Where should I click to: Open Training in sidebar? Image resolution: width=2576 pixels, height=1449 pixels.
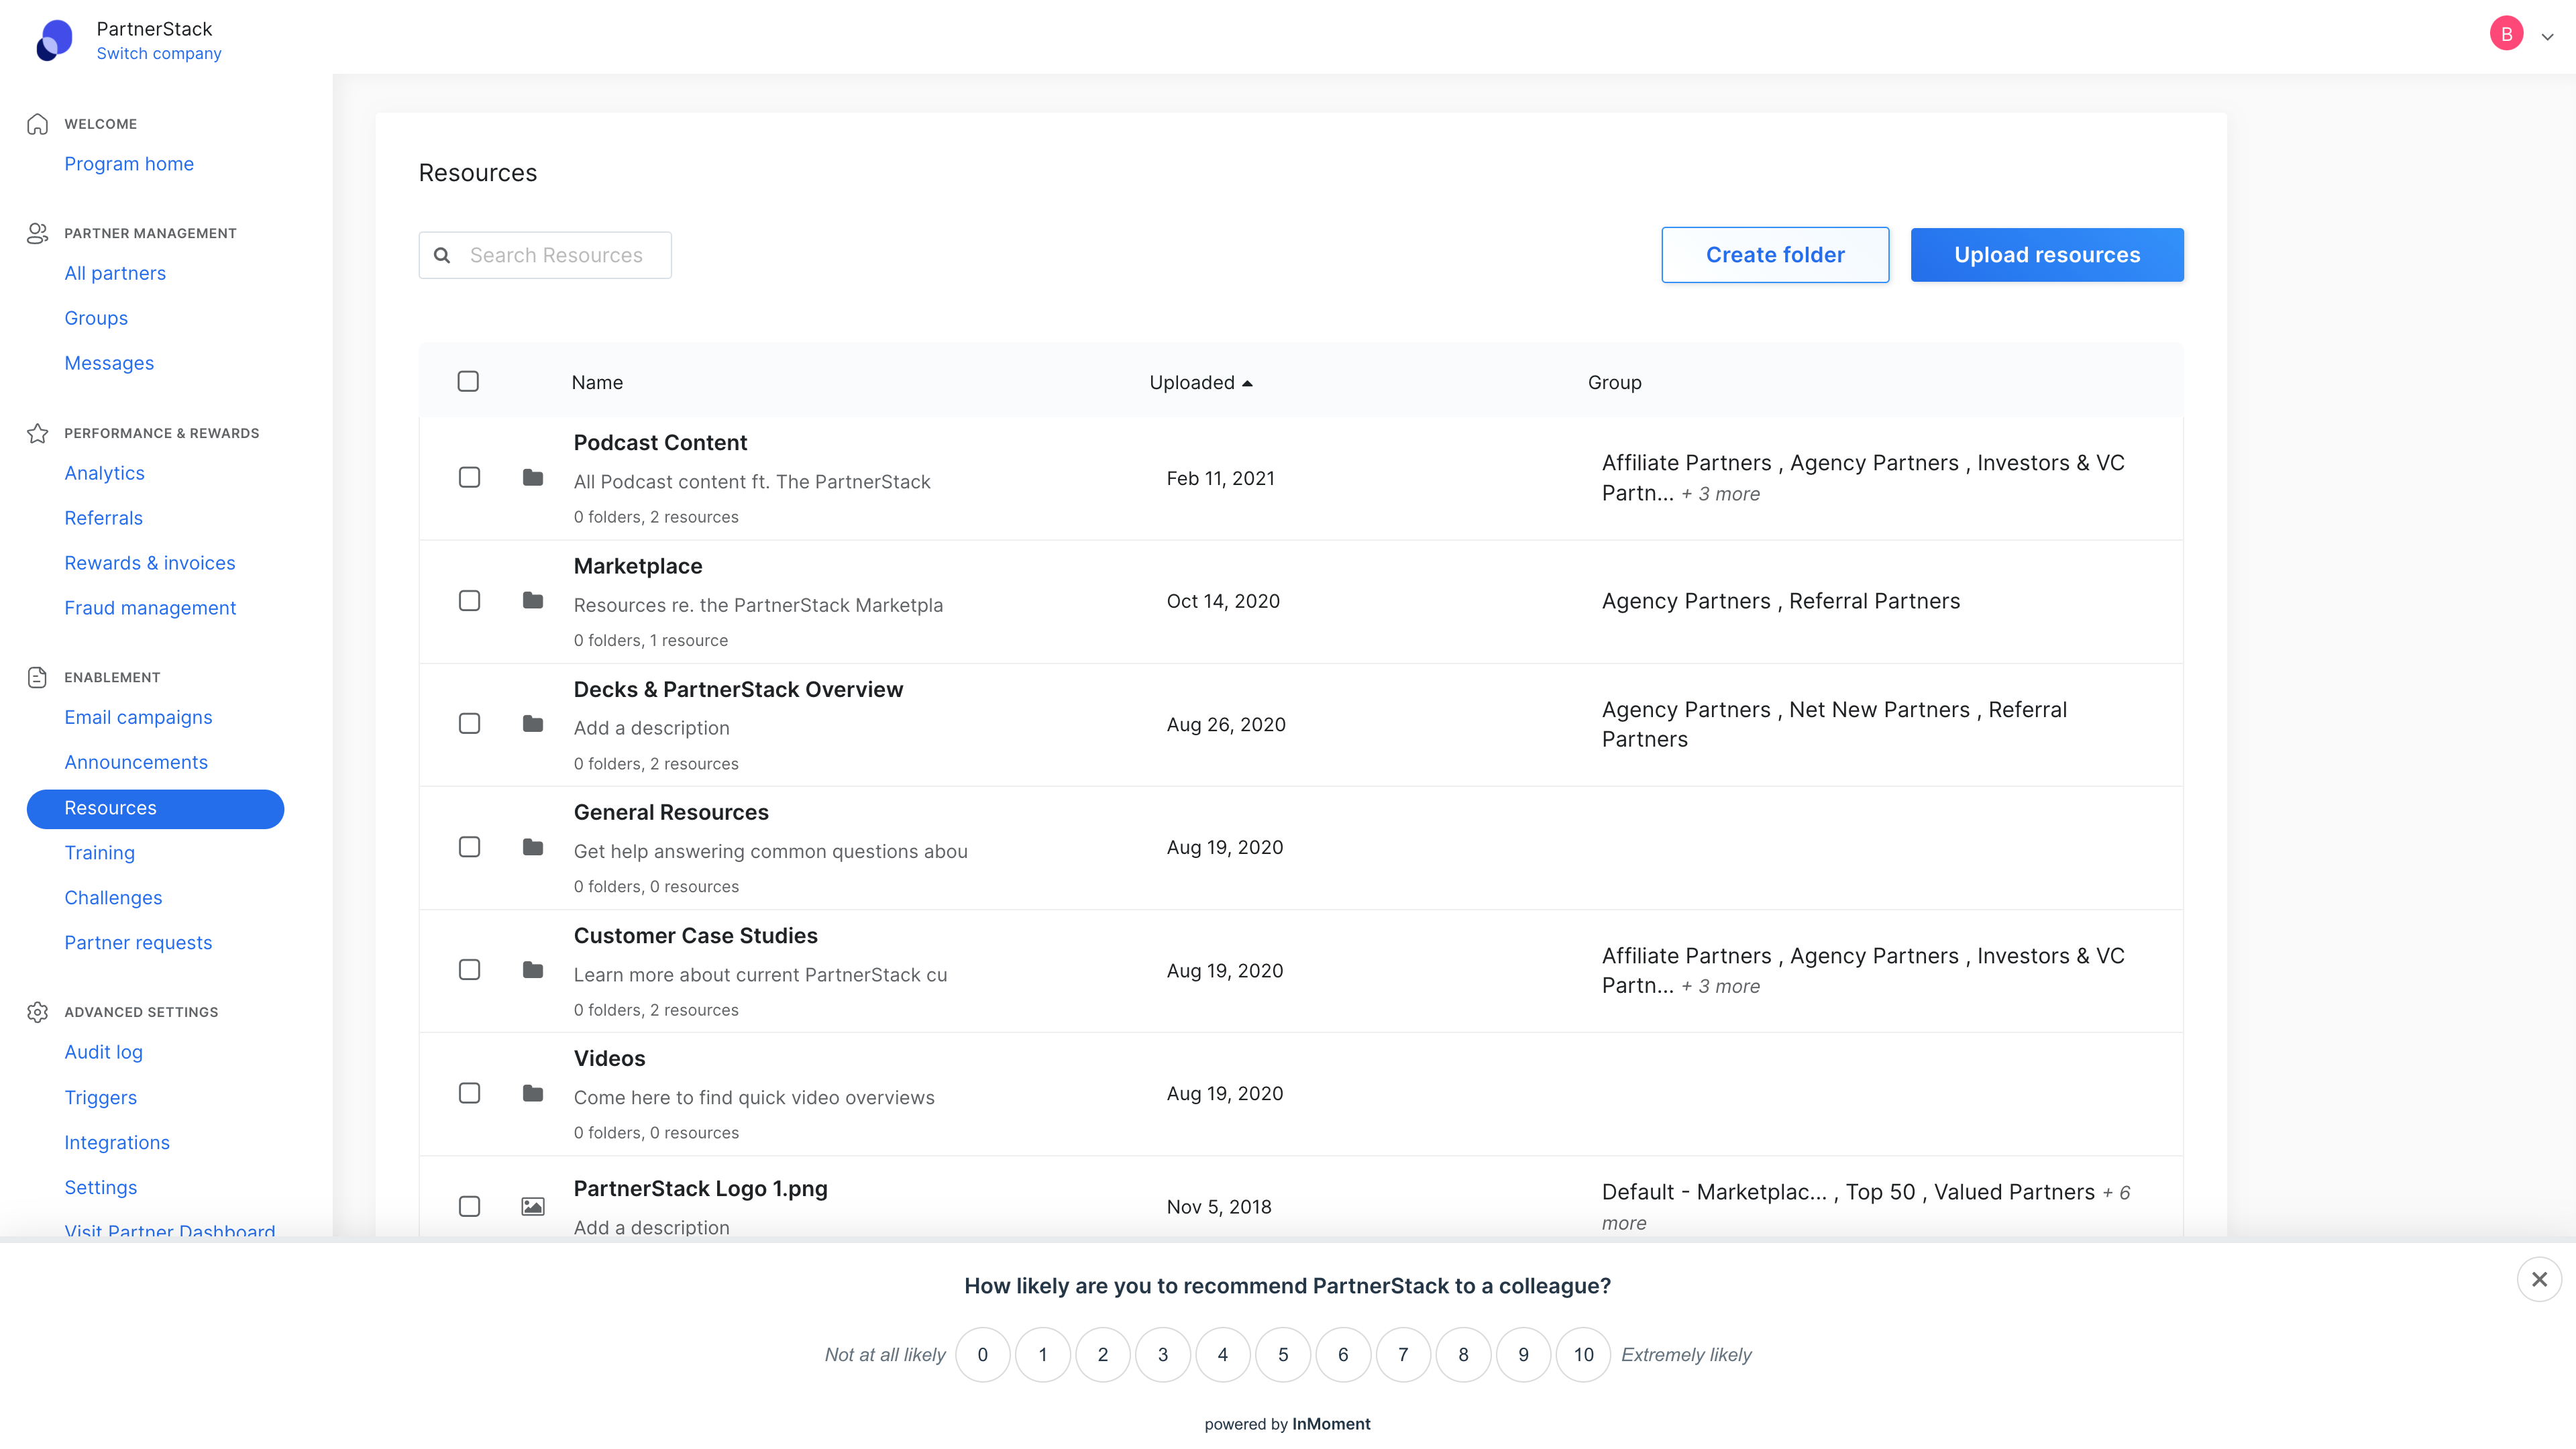pyautogui.click(x=99, y=853)
